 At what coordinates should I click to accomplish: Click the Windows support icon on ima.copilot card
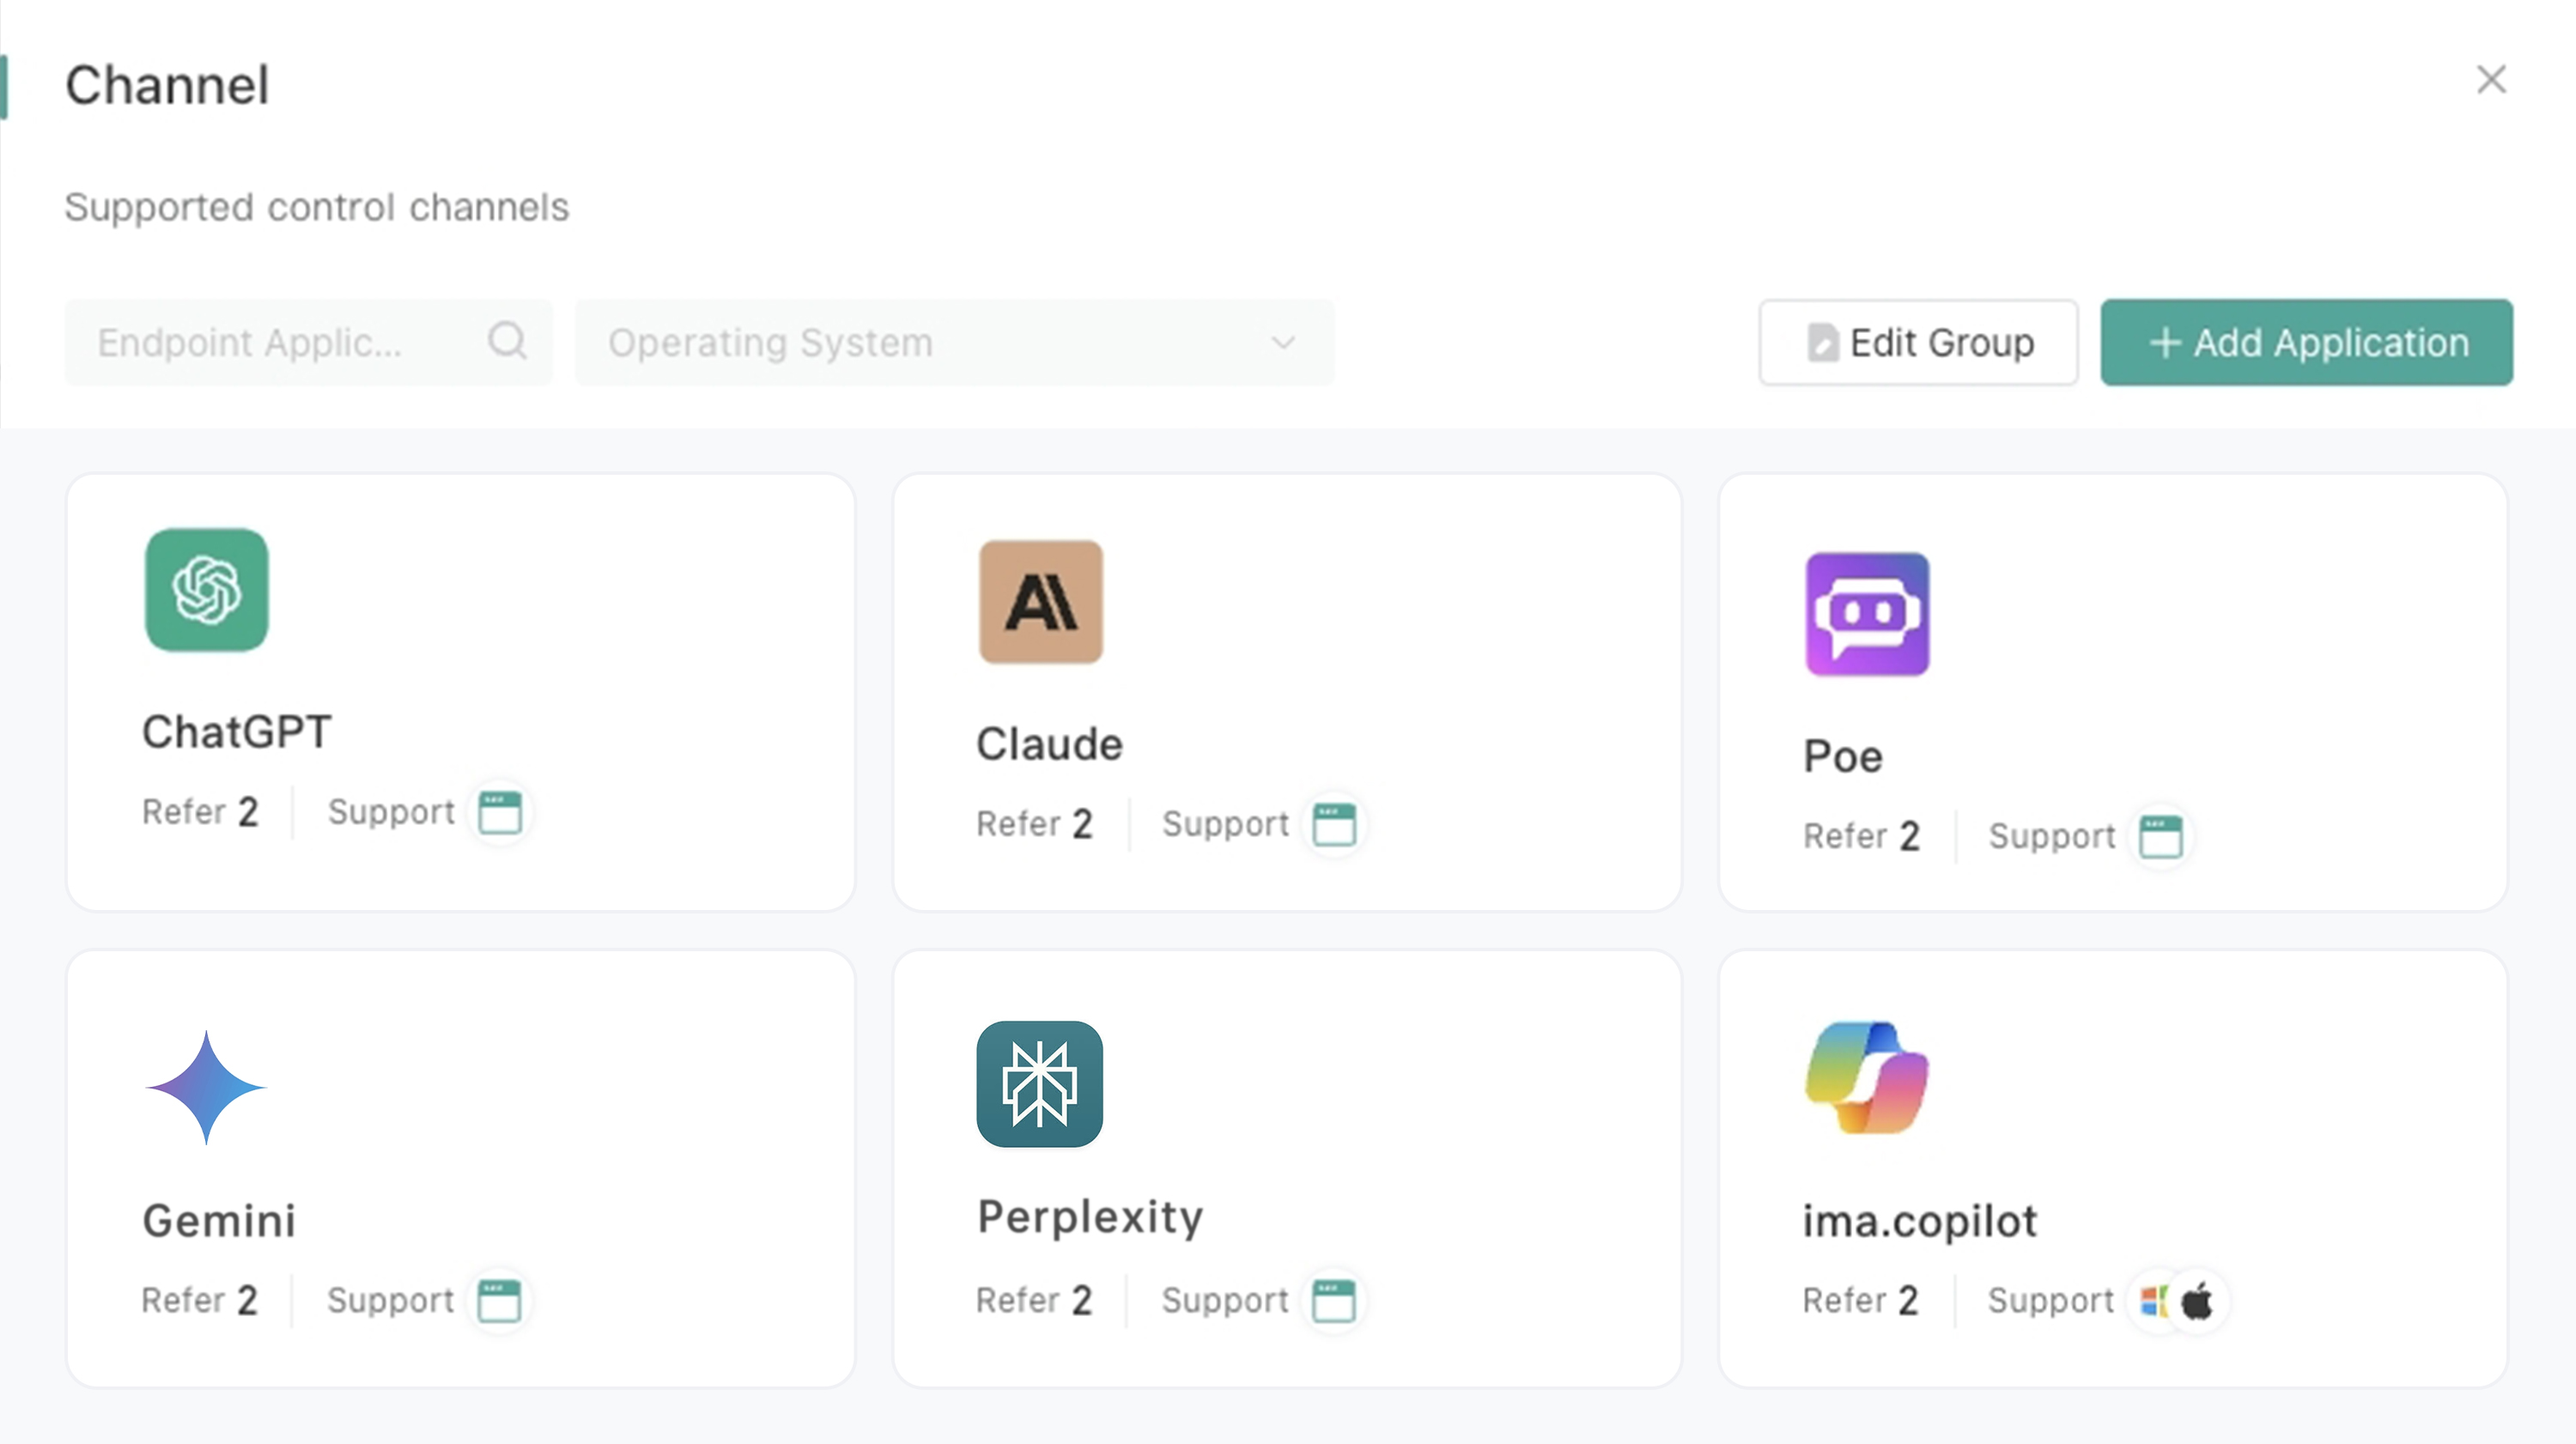pos(2154,1301)
